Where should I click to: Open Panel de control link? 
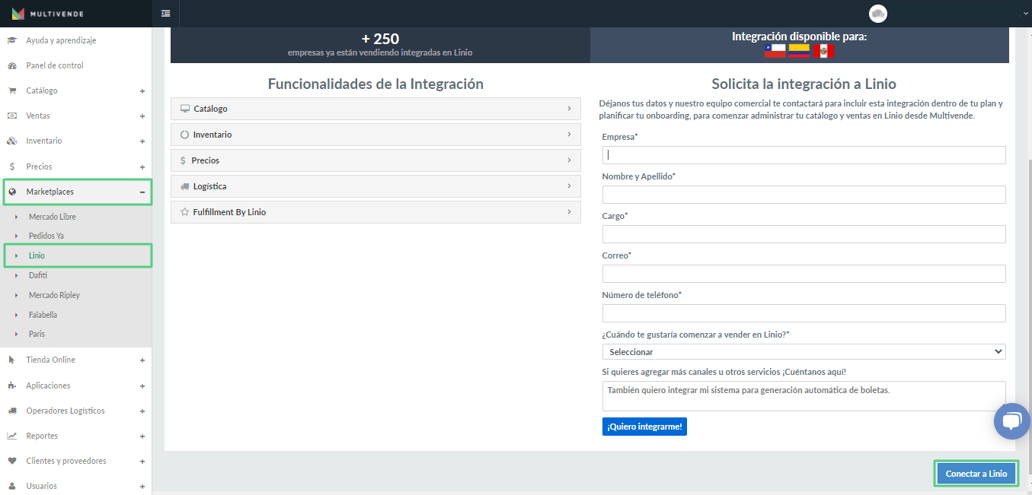pyautogui.click(x=55, y=66)
